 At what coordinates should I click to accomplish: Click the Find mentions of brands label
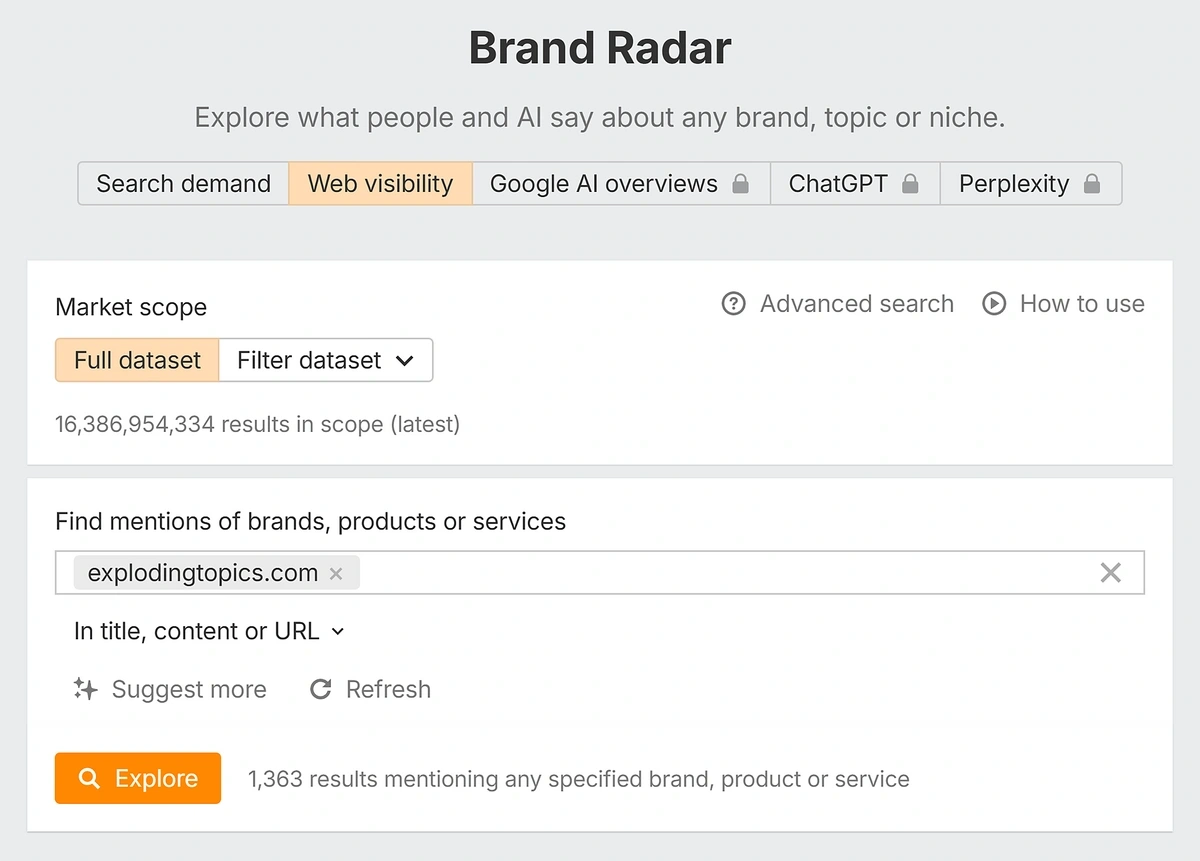tap(310, 521)
